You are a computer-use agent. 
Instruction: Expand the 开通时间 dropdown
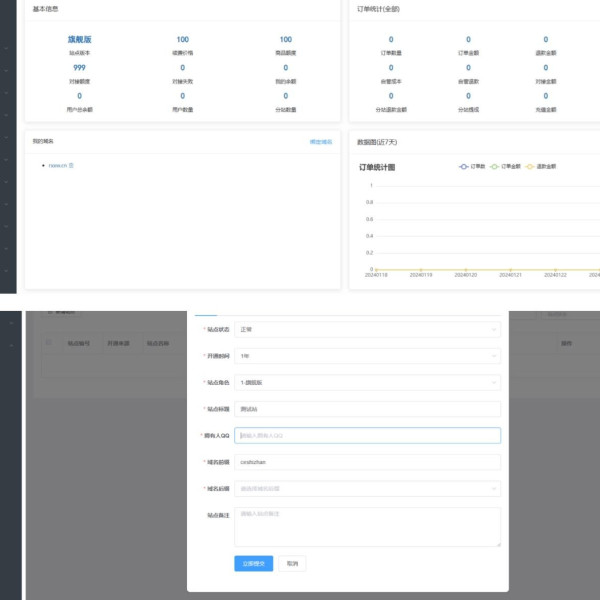click(366, 355)
